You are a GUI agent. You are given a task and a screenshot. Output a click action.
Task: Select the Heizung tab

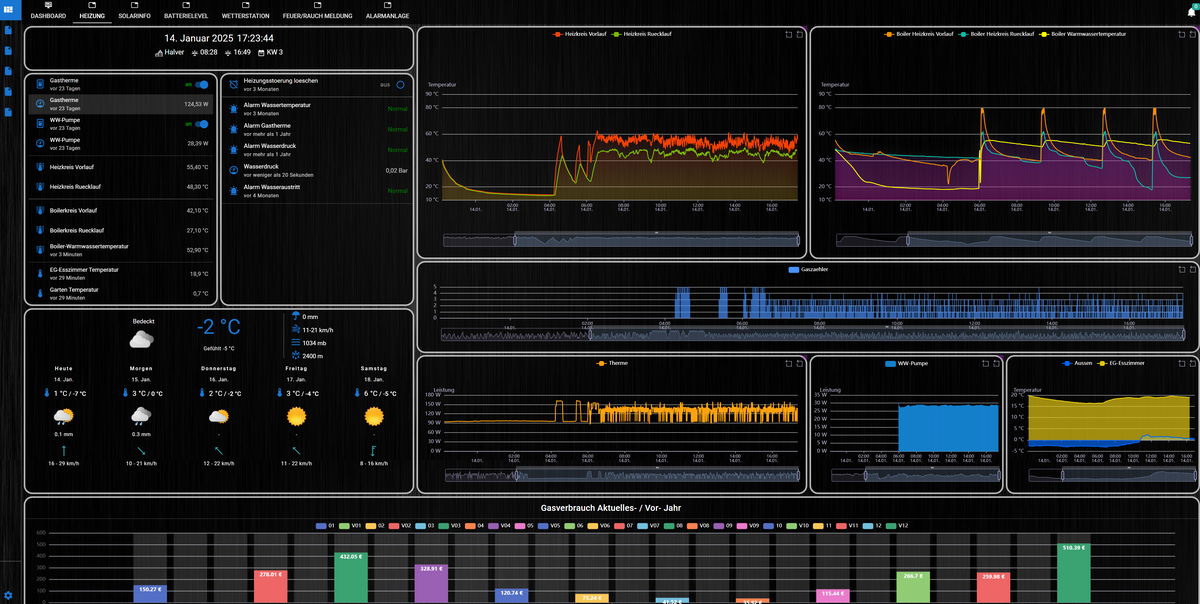(93, 12)
